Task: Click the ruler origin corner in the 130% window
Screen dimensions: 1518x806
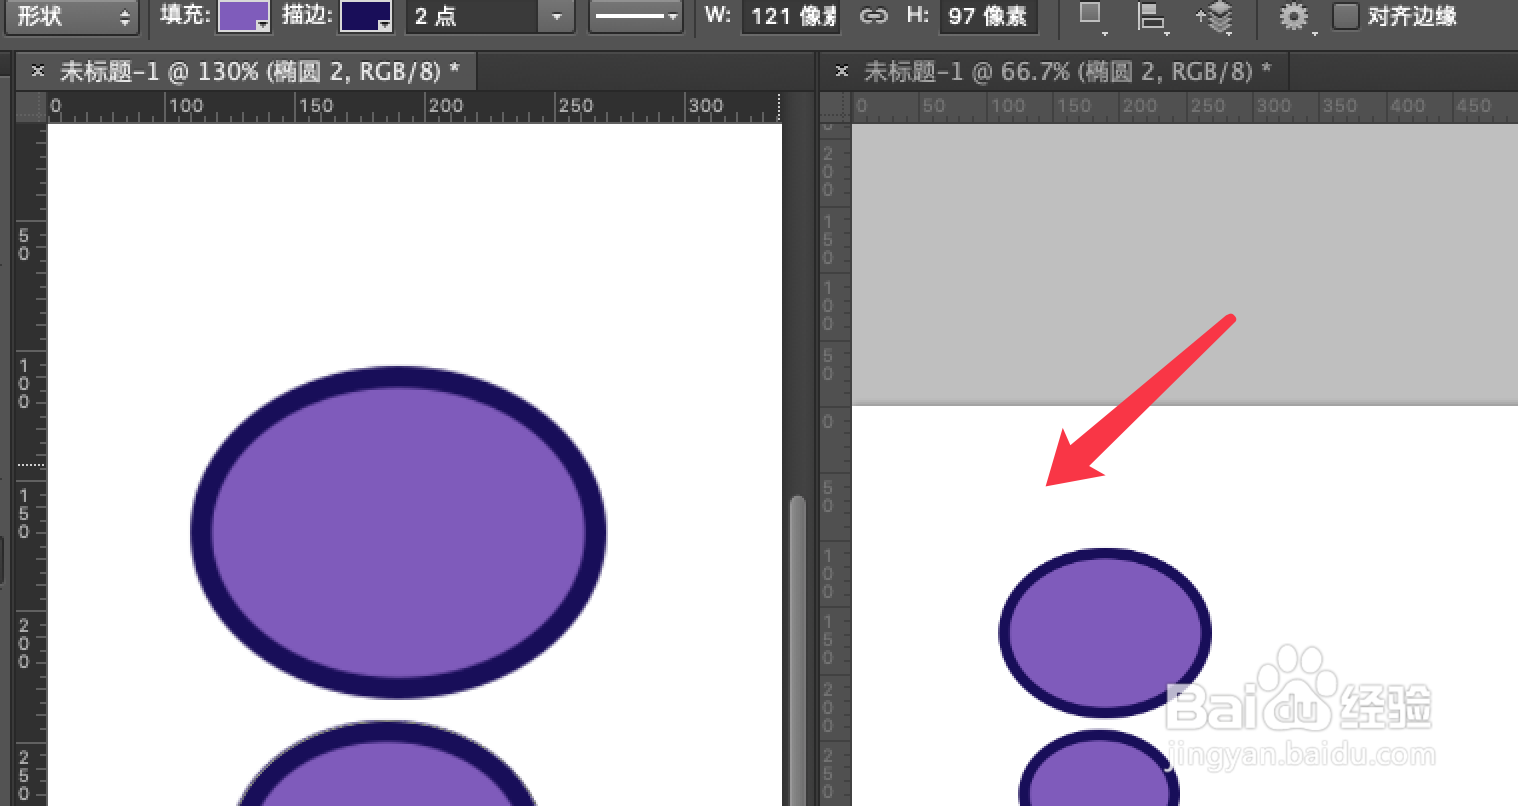Action: [31, 107]
